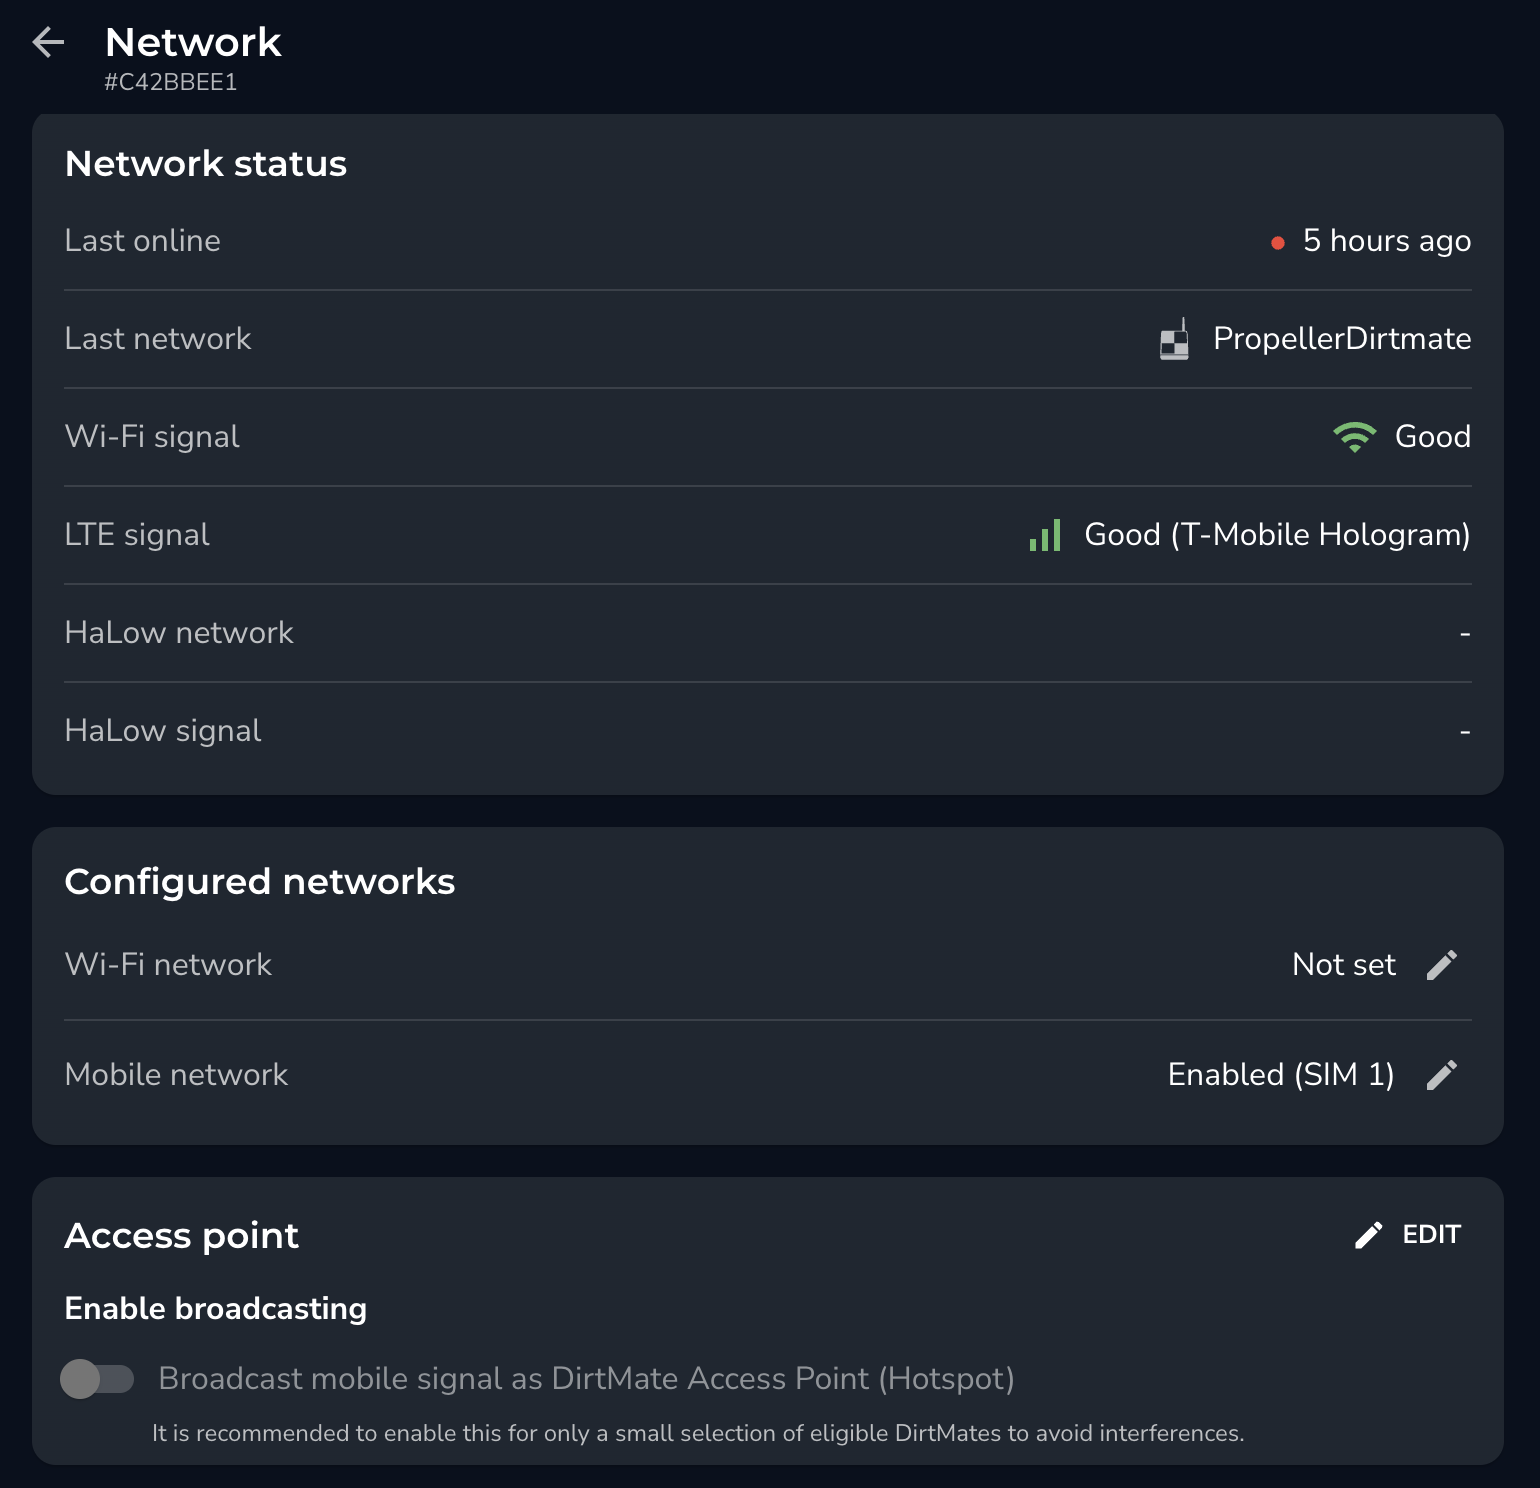Click the red offline status dot
The width and height of the screenshot is (1540, 1488).
pos(1277,243)
